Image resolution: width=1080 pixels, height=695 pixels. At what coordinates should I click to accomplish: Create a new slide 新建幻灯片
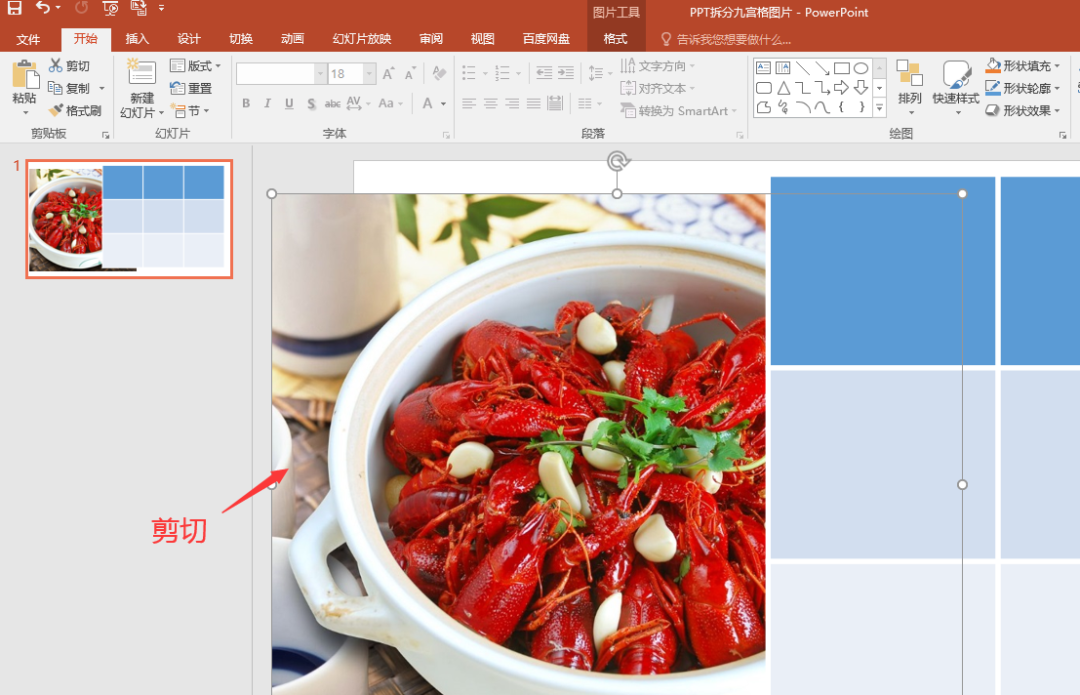coord(142,88)
